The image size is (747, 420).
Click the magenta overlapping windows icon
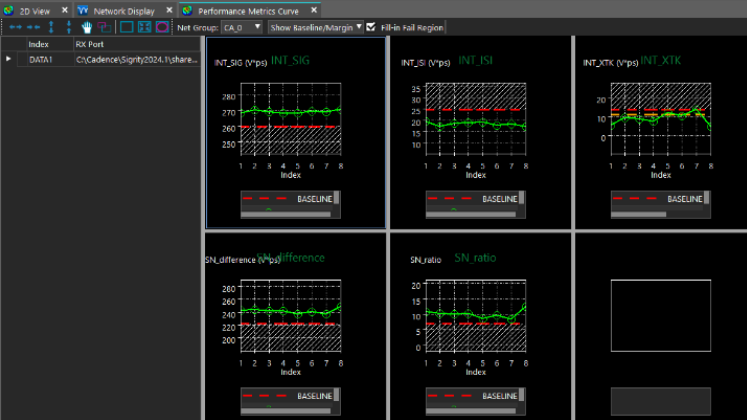pyautogui.click(x=103, y=27)
